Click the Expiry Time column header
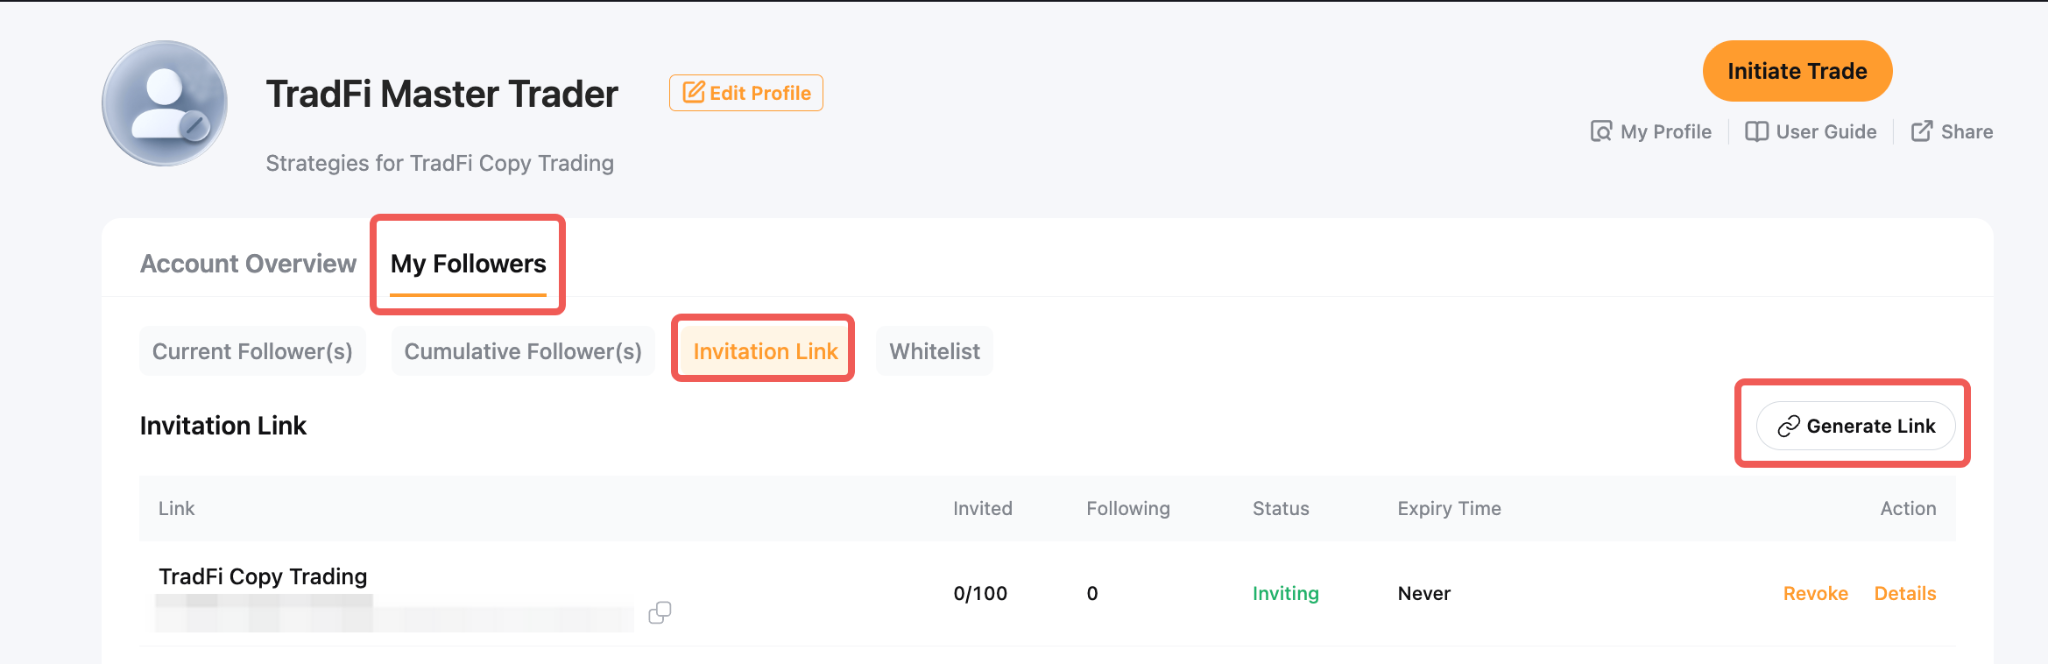This screenshot has height=664, width=2048. pos(1449,508)
